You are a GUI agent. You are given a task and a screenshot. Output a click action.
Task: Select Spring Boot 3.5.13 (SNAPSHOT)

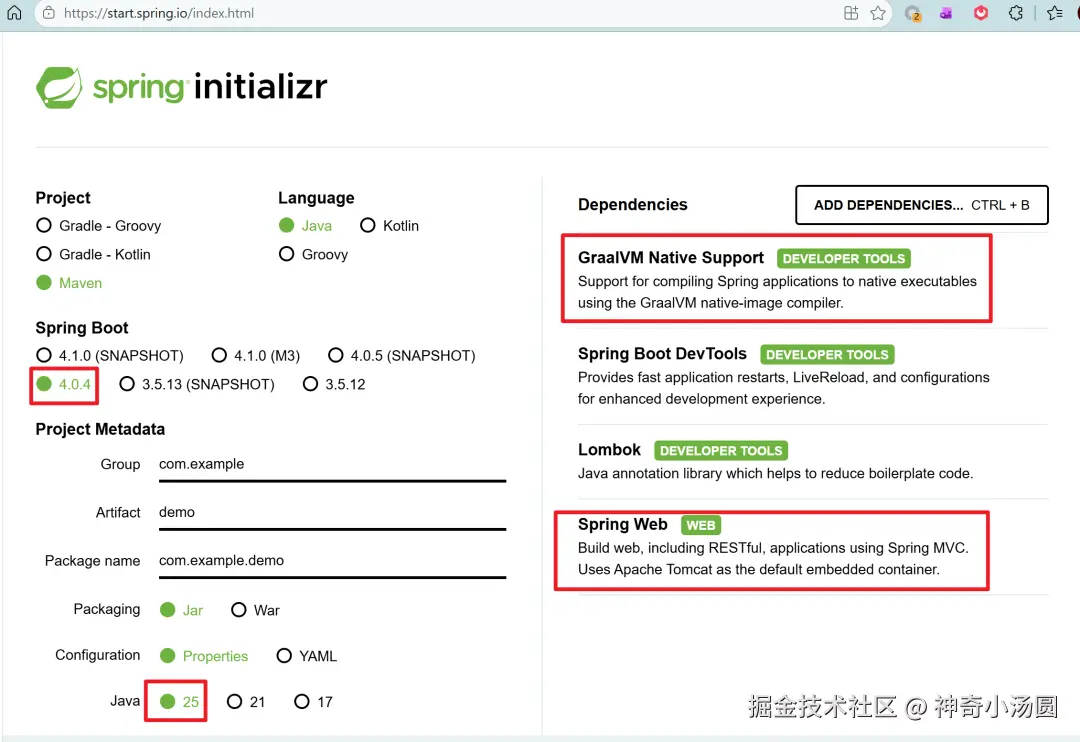tap(196, 384)
